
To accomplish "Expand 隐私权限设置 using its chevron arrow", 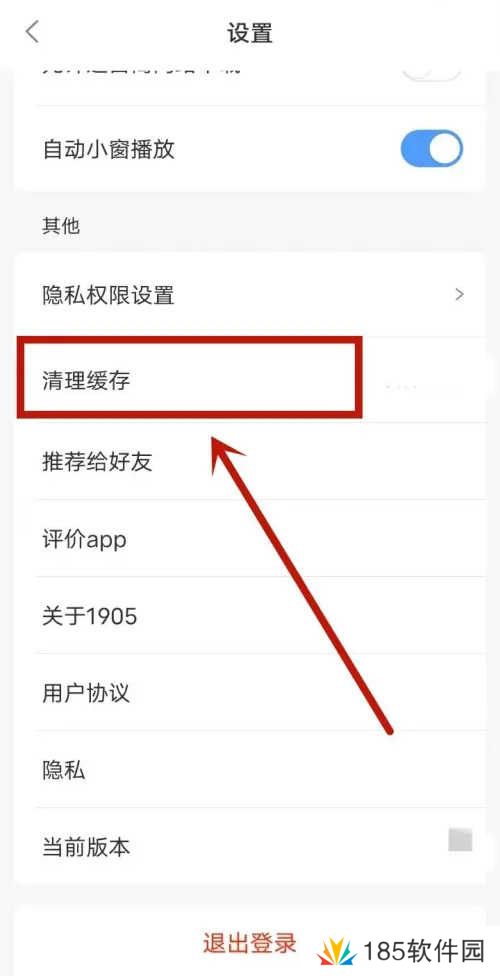I will 460,294.
